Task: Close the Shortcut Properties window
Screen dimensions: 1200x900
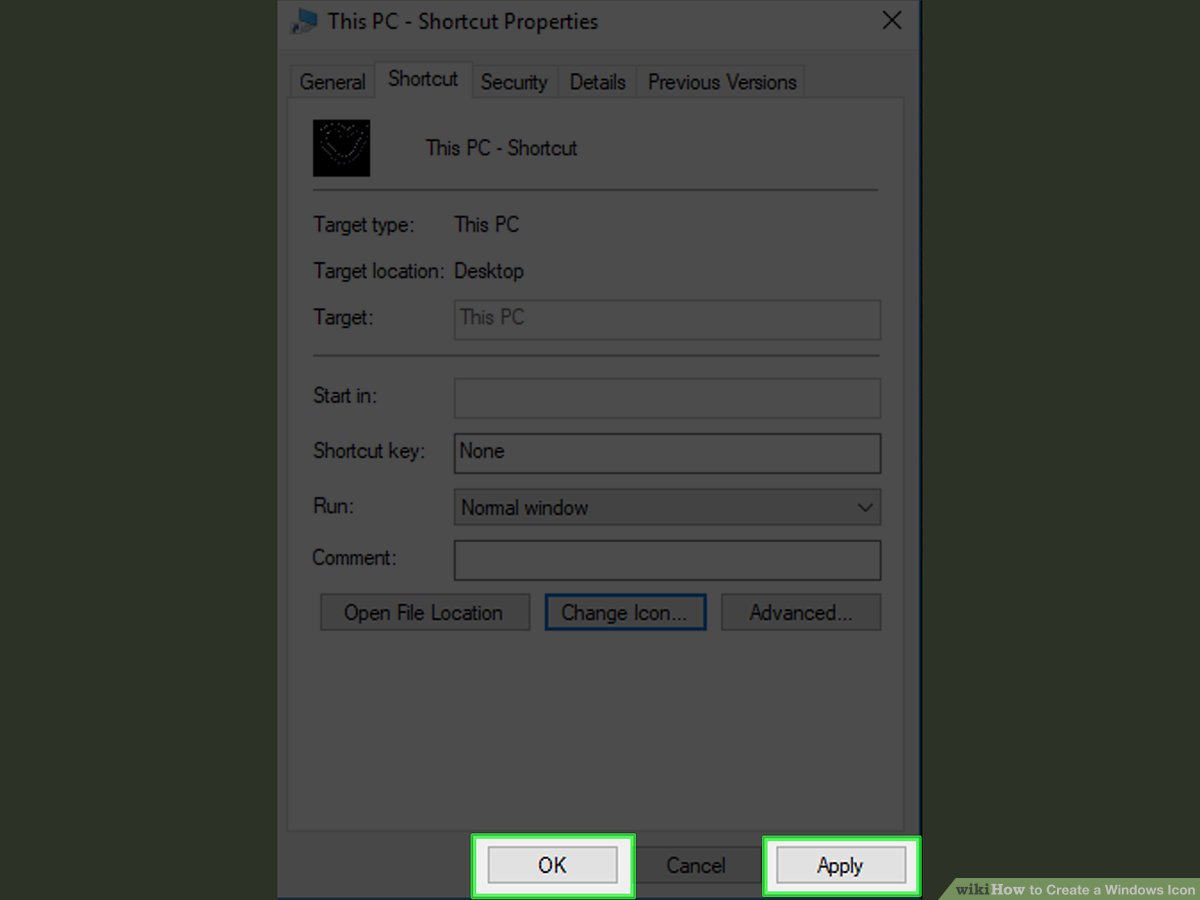Action: click(891, 20)
